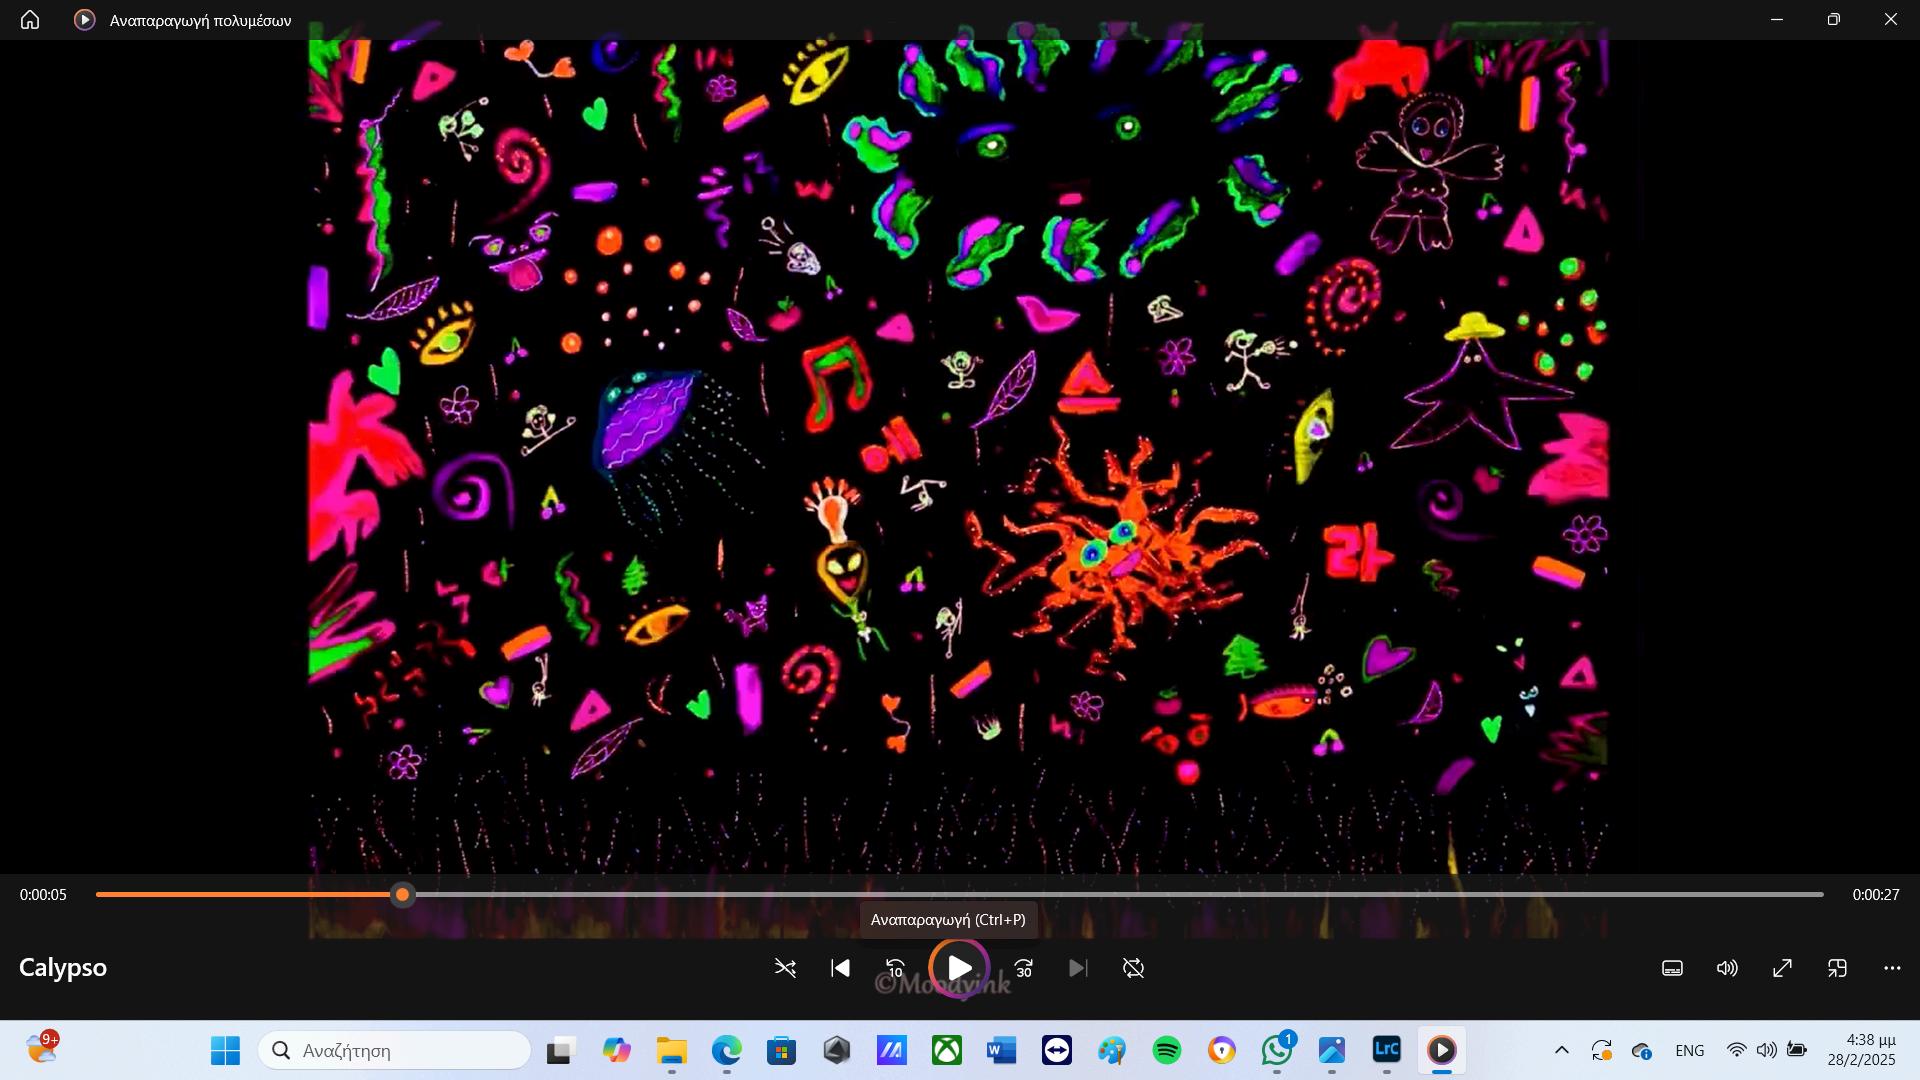Click the home icon in title bar
Screen dimensions: 1920x1080
pos(30,20)
